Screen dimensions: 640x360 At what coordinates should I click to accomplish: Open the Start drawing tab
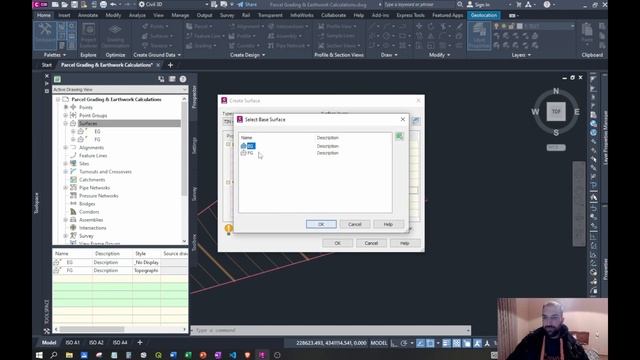coord(47,65)
